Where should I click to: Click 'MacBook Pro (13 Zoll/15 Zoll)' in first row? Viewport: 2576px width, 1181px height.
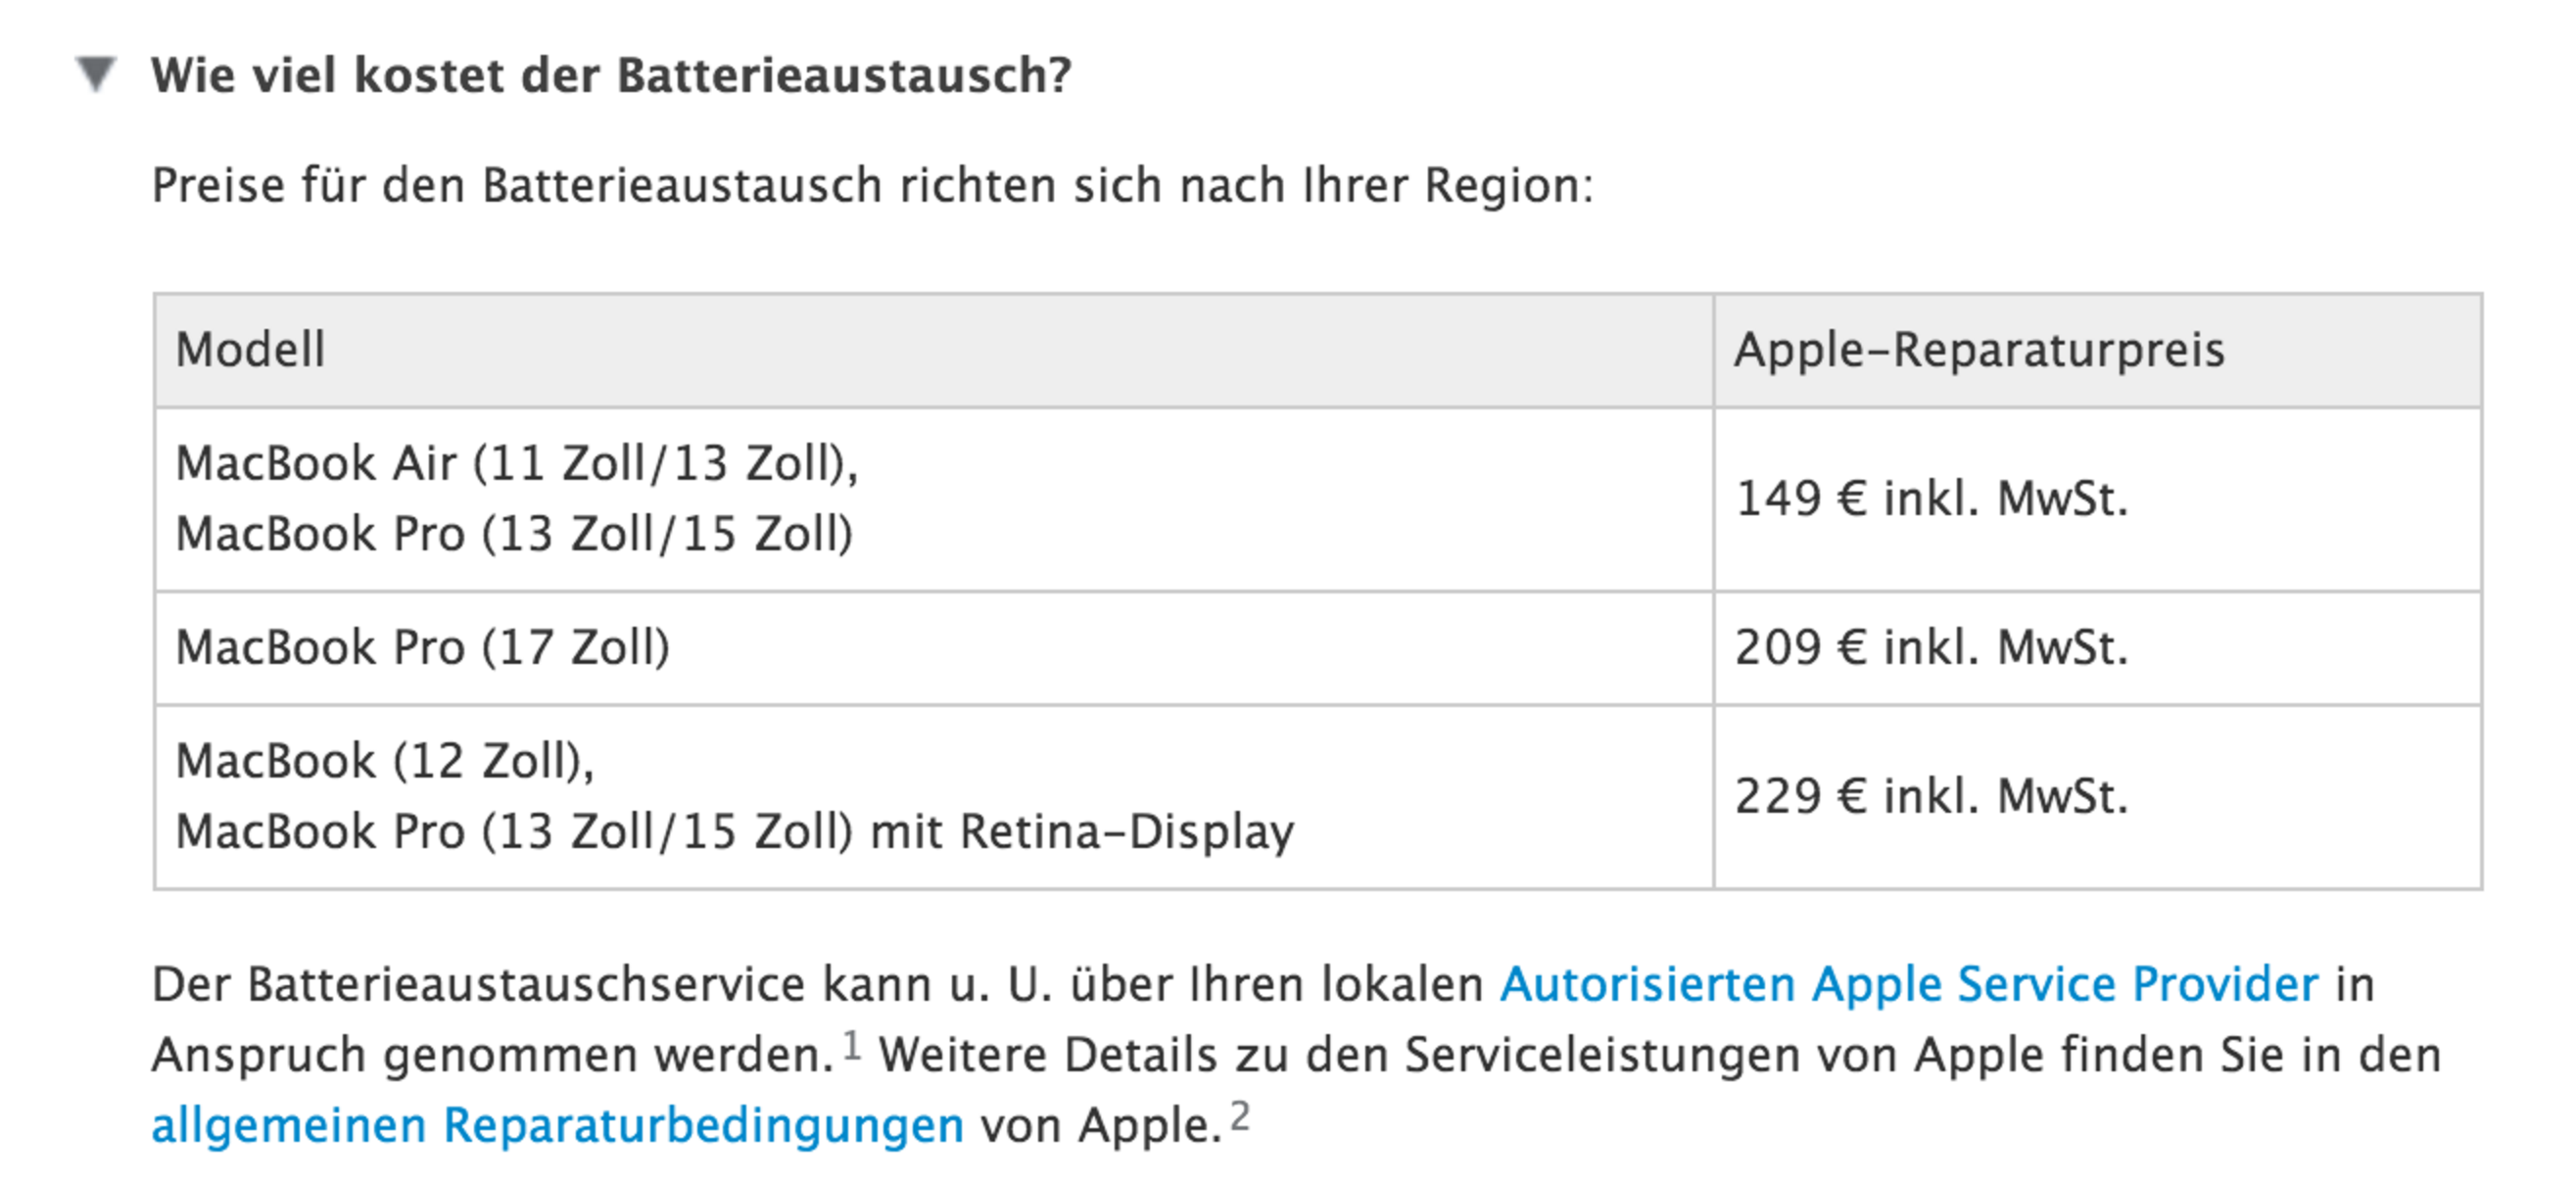(515, 534)
